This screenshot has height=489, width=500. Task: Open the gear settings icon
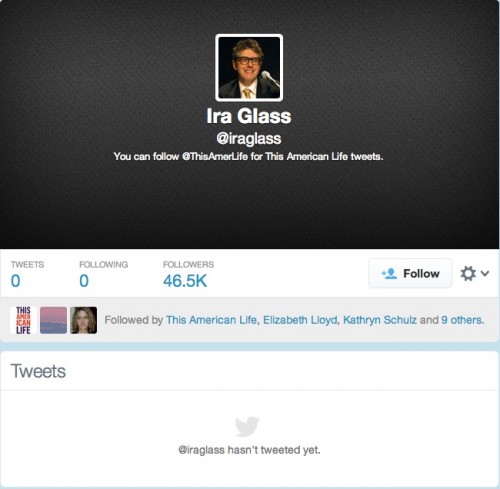pyautogui.click(x=468, y=273)
